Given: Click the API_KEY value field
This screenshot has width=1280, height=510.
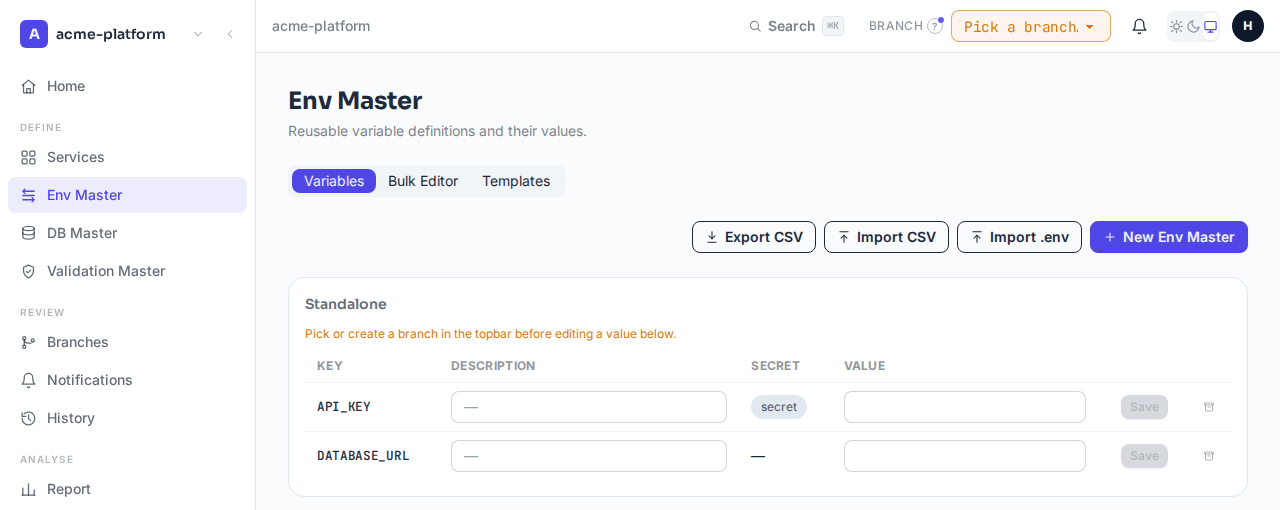Looking at the screenshot, I should [965, 407].
